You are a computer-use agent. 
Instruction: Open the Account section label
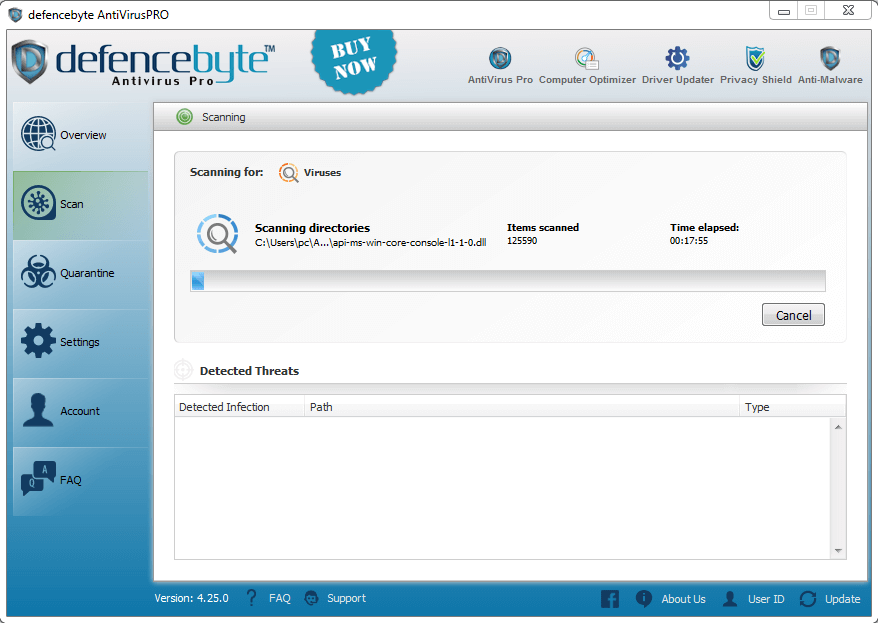pyautogui.click(x=80, y=411)
